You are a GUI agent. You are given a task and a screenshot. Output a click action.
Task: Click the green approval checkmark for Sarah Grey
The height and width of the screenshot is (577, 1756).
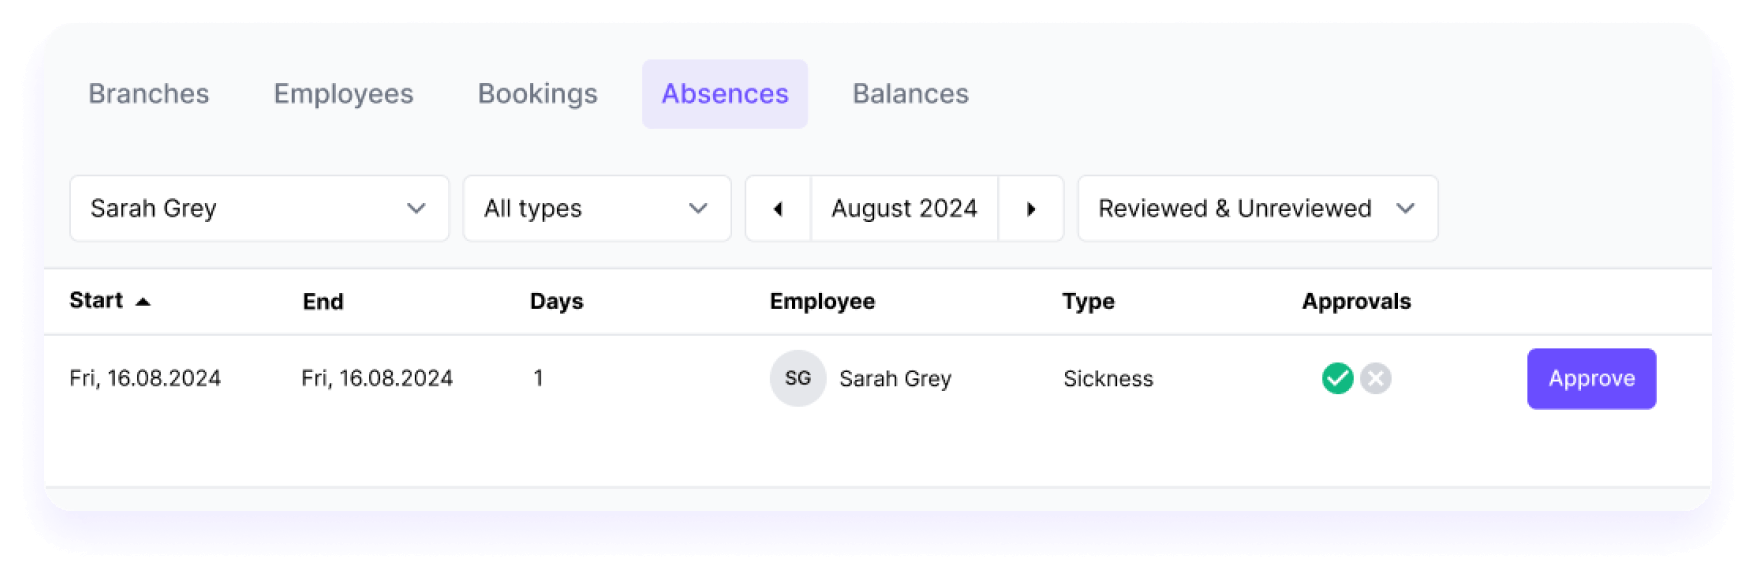pyautogui.click(x=1337, y=378)
